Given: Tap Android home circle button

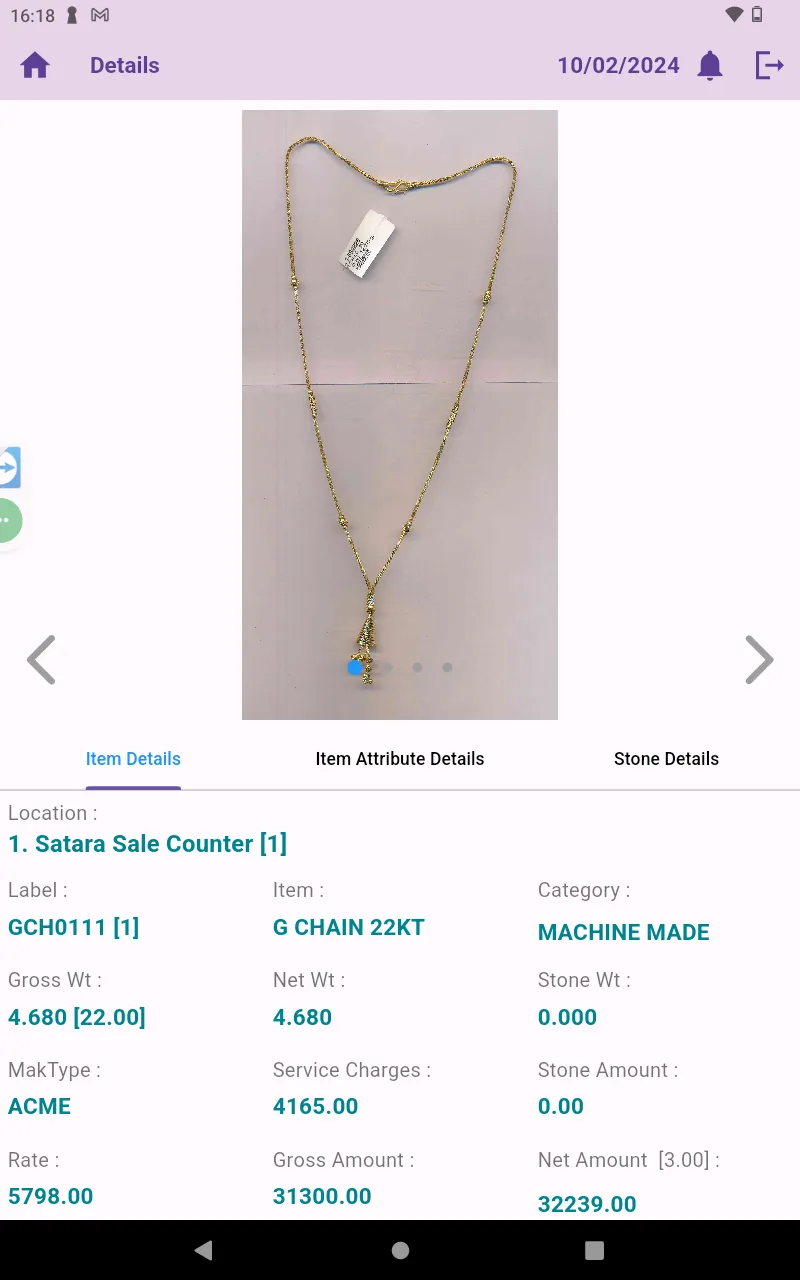Looking at the screenshot, I should [x=400, y=1250].
